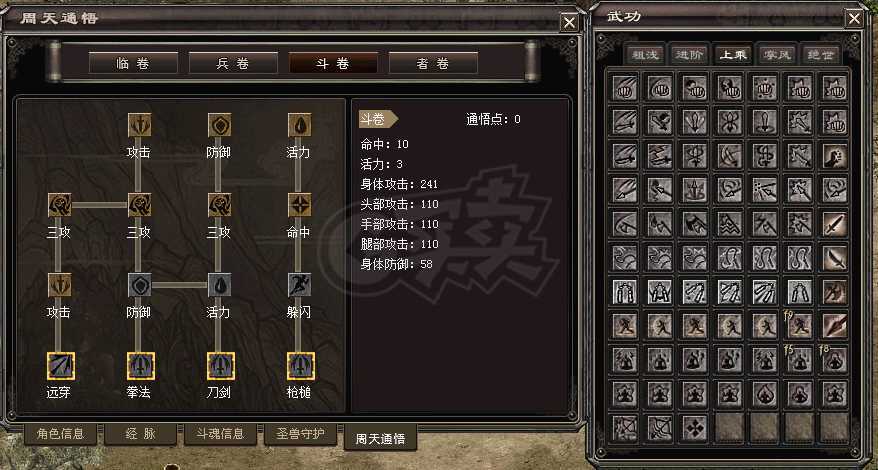Click the 命中 node icon
This screenshot has height=470, width=878.
[x=300, y=205]
